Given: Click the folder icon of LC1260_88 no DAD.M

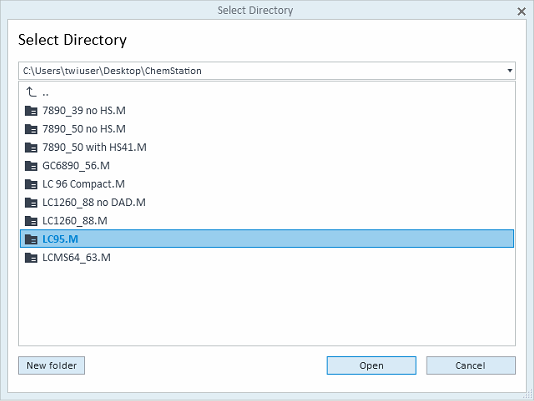Looking at the screenshot, I should (x=31, y=203).
